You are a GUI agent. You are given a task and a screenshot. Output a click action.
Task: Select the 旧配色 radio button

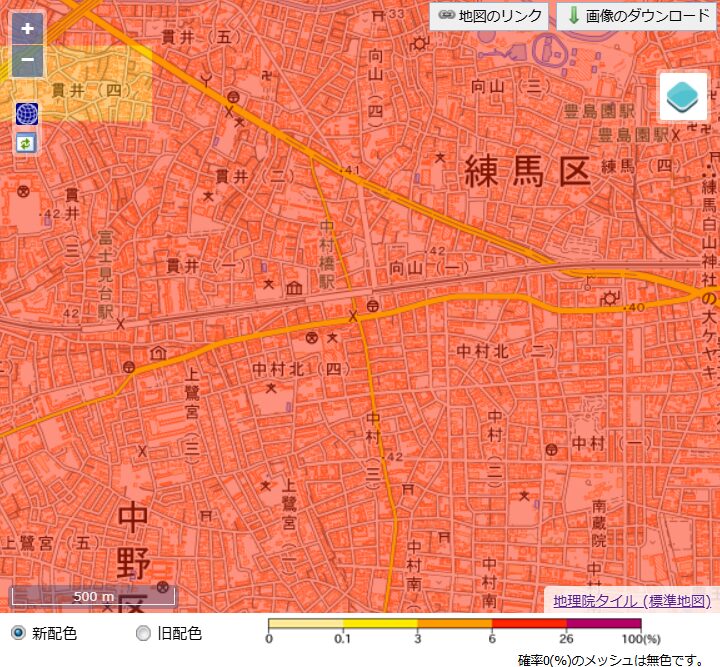point(143,633)
